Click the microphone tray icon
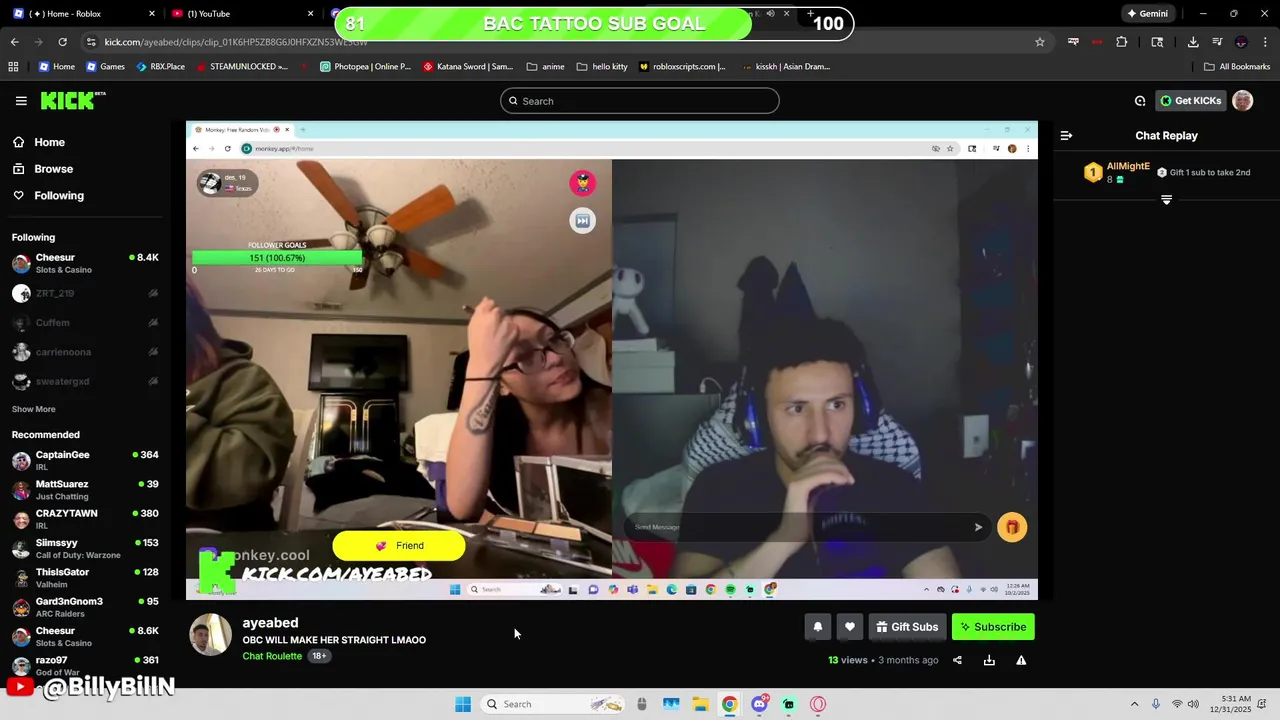 tap(1156, 704)
